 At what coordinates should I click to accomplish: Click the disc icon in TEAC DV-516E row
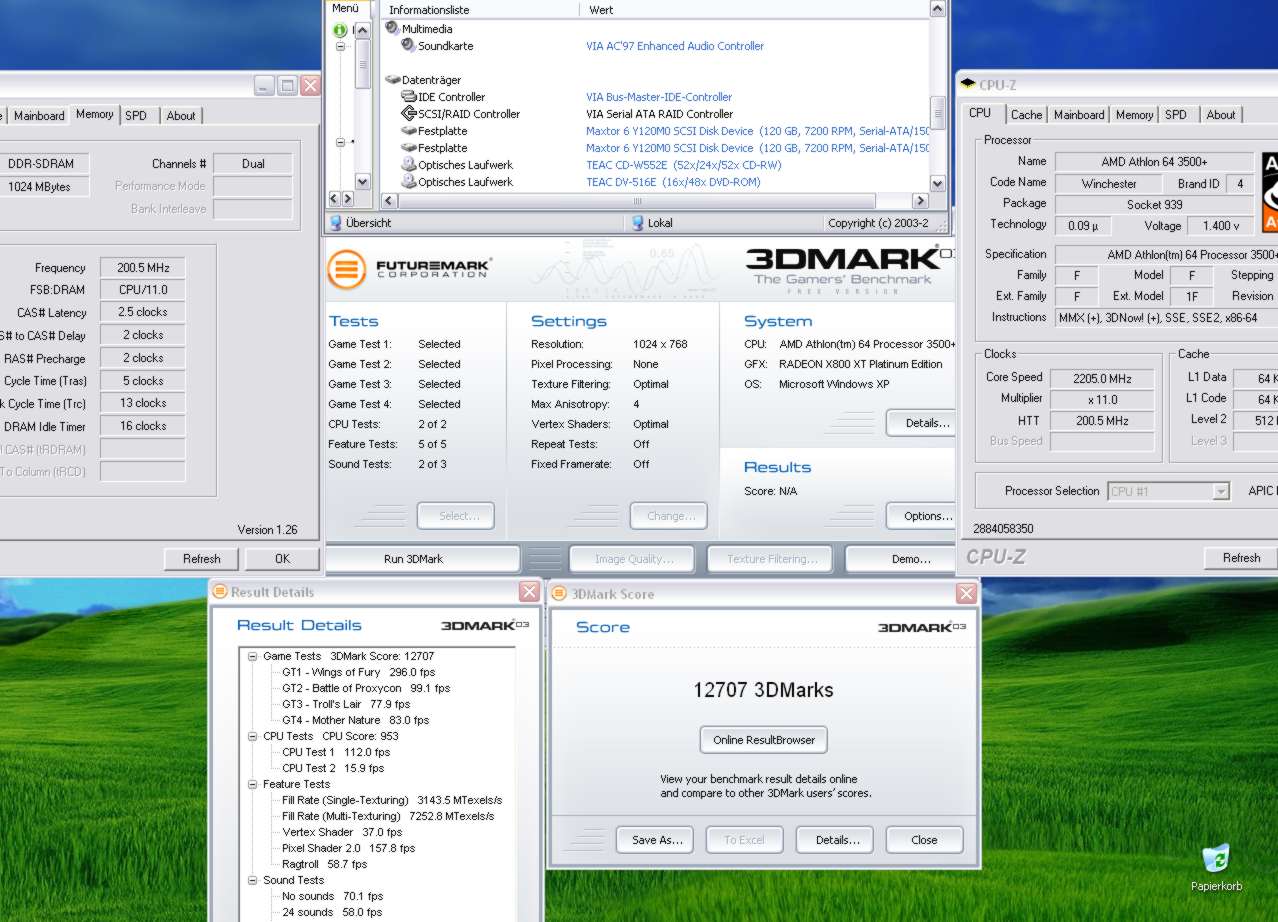click(x=409, y=182)
